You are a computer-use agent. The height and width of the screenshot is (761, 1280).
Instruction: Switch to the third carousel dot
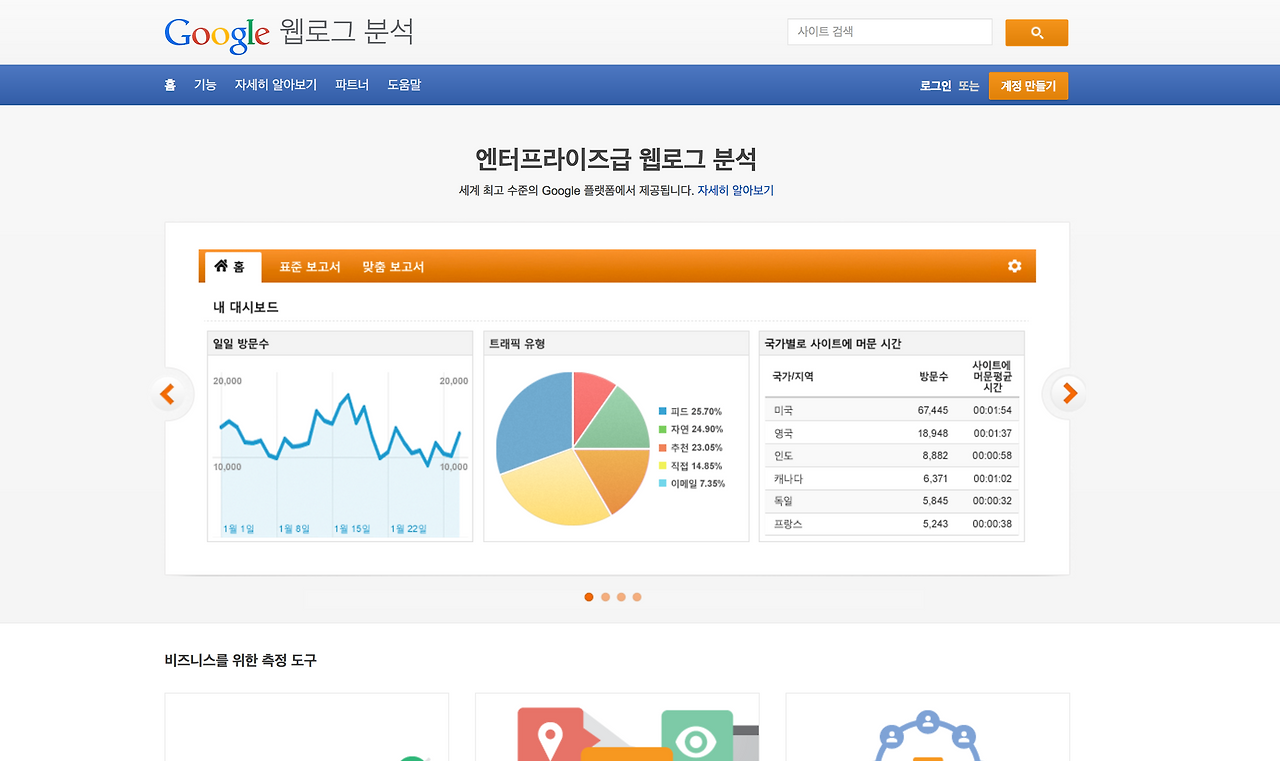pos(621,597)
